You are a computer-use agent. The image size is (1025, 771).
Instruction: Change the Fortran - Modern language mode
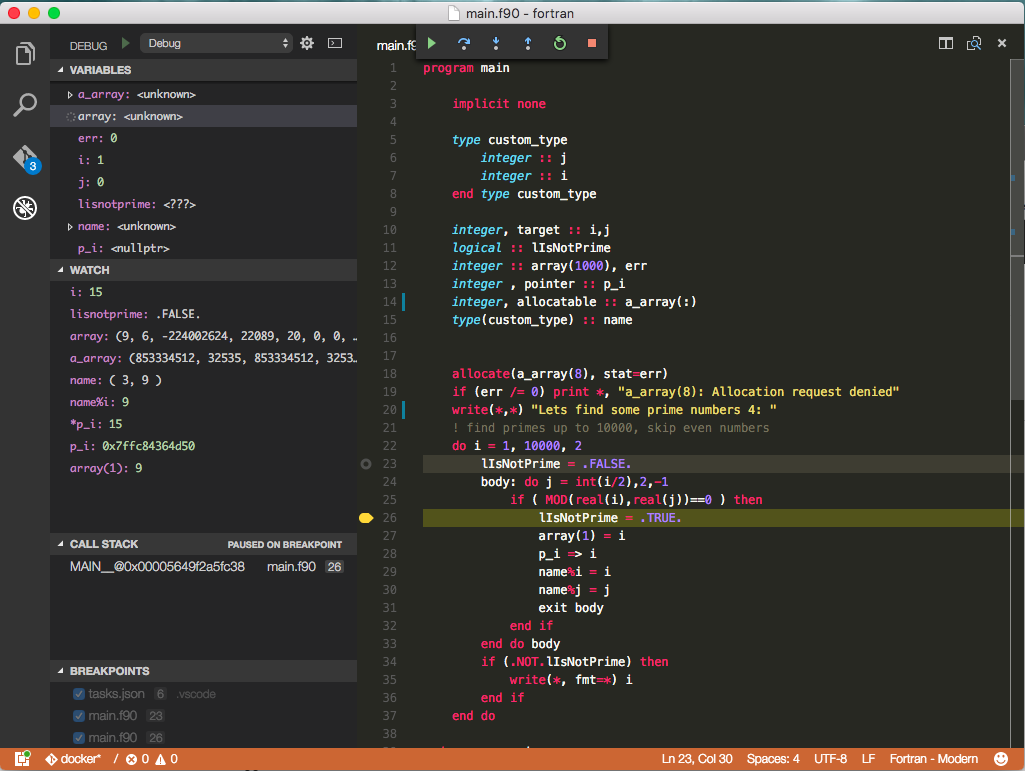tap(935, 759)
